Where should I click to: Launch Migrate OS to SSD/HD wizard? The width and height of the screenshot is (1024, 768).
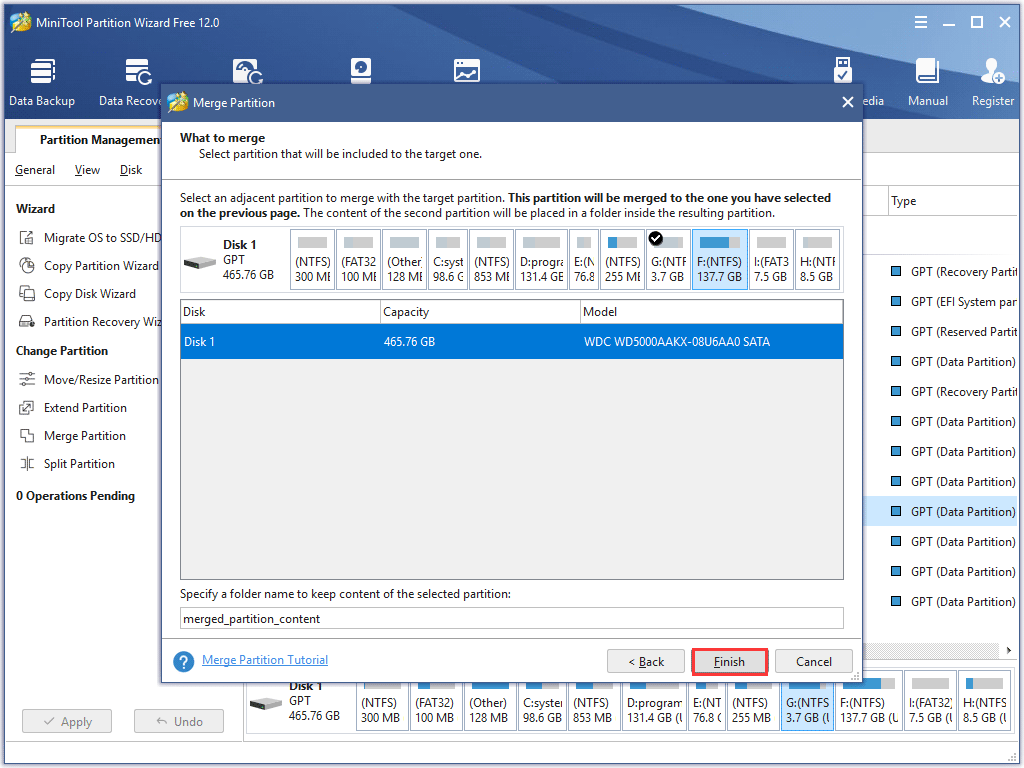[x=90, y=238]
